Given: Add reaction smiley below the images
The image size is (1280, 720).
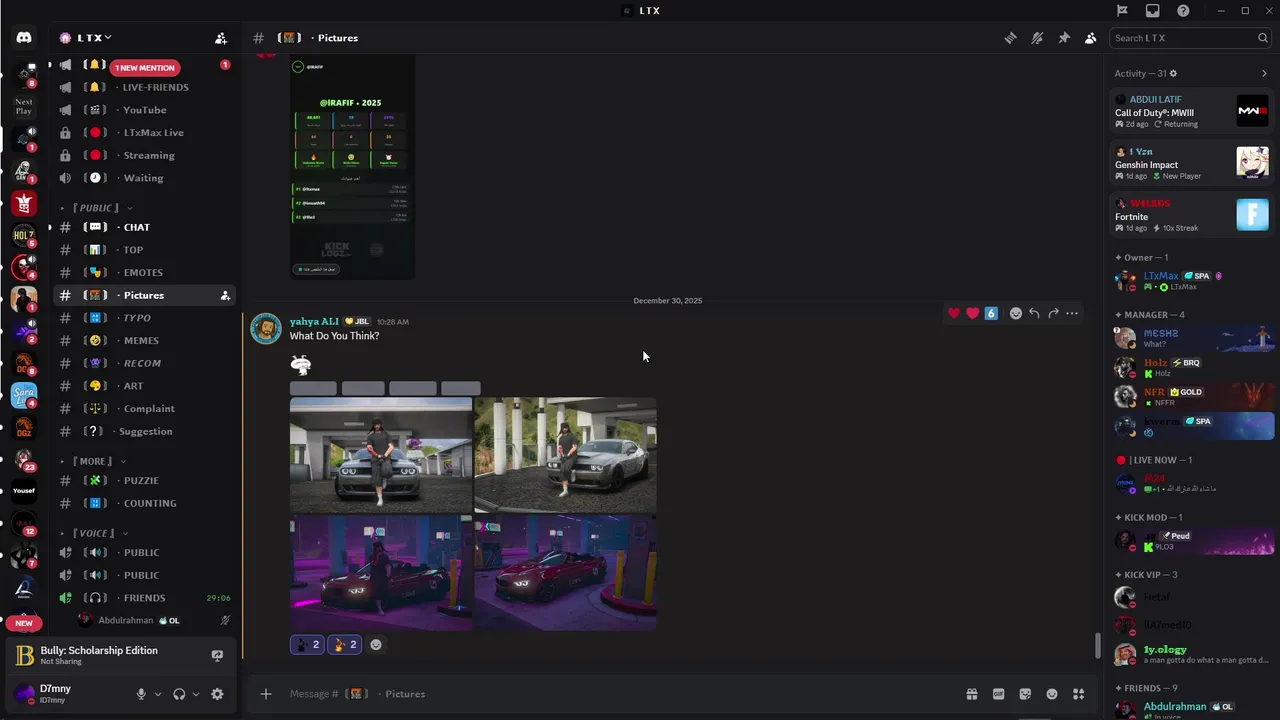Looking at the screenshot, I should (376, 645).
